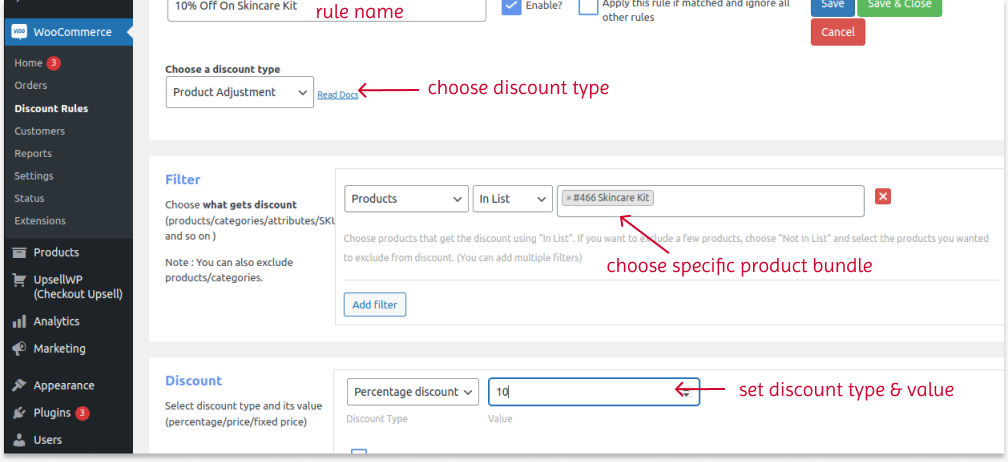This screenshot has width=1008, height=462.
Task: Click the blue Save button
Action: click(x=832, y=6)
